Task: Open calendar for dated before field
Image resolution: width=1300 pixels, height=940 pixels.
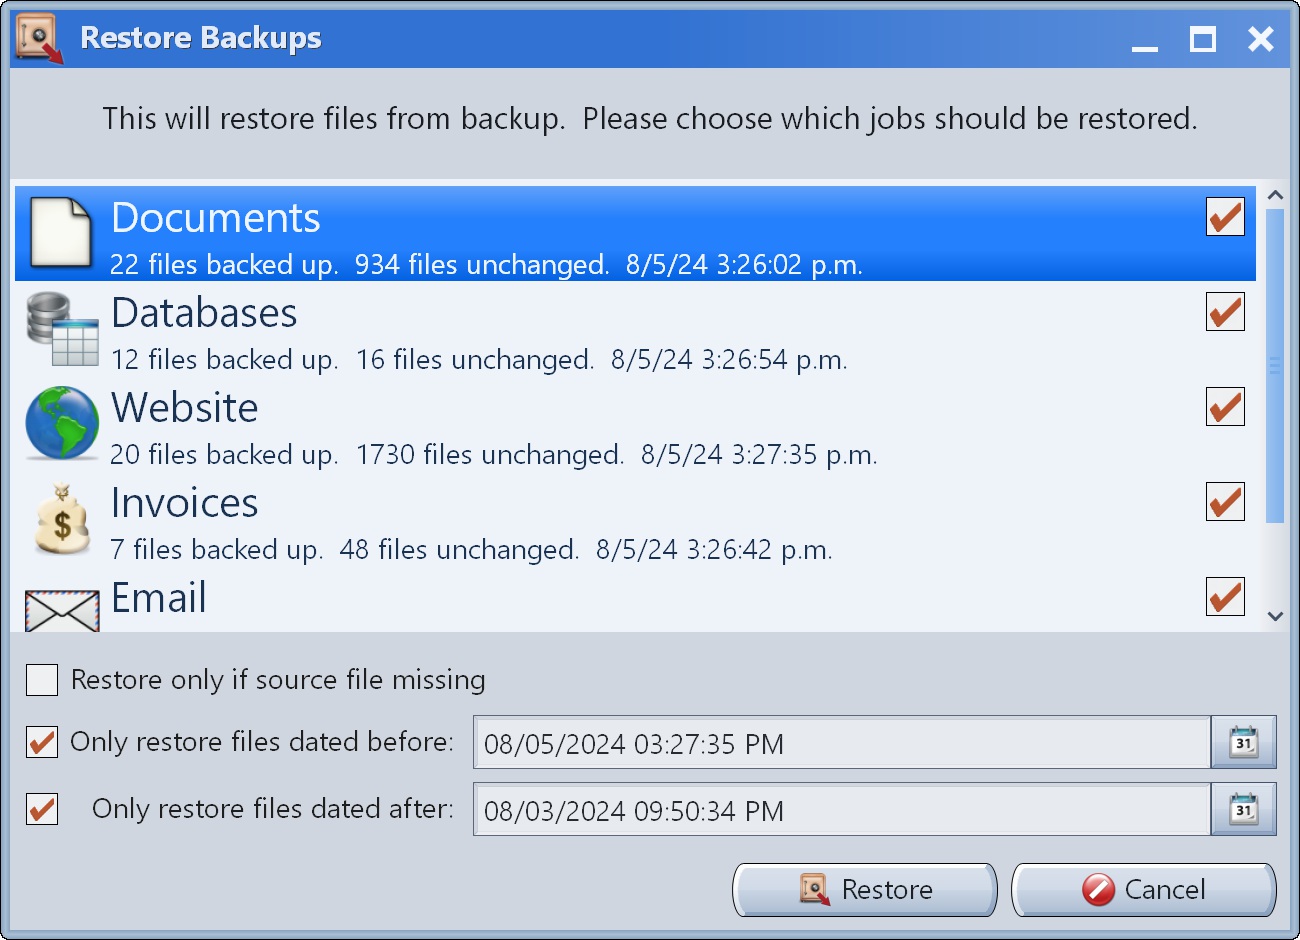Action: click(1243, 743)
